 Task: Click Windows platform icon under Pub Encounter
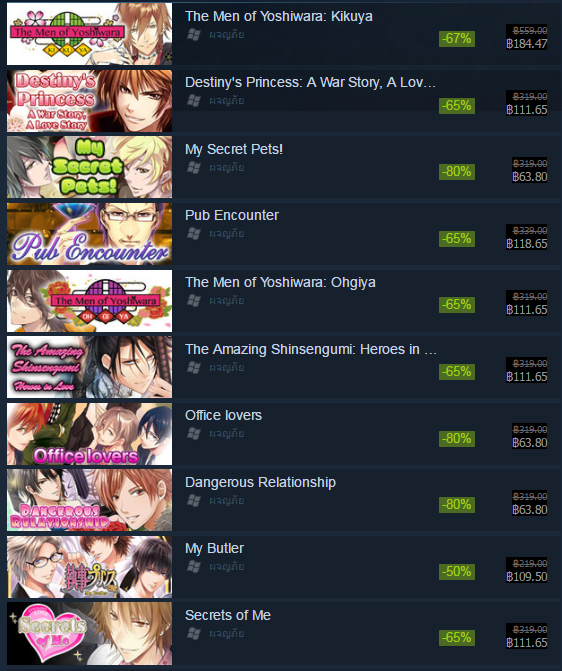click(194, 234)
